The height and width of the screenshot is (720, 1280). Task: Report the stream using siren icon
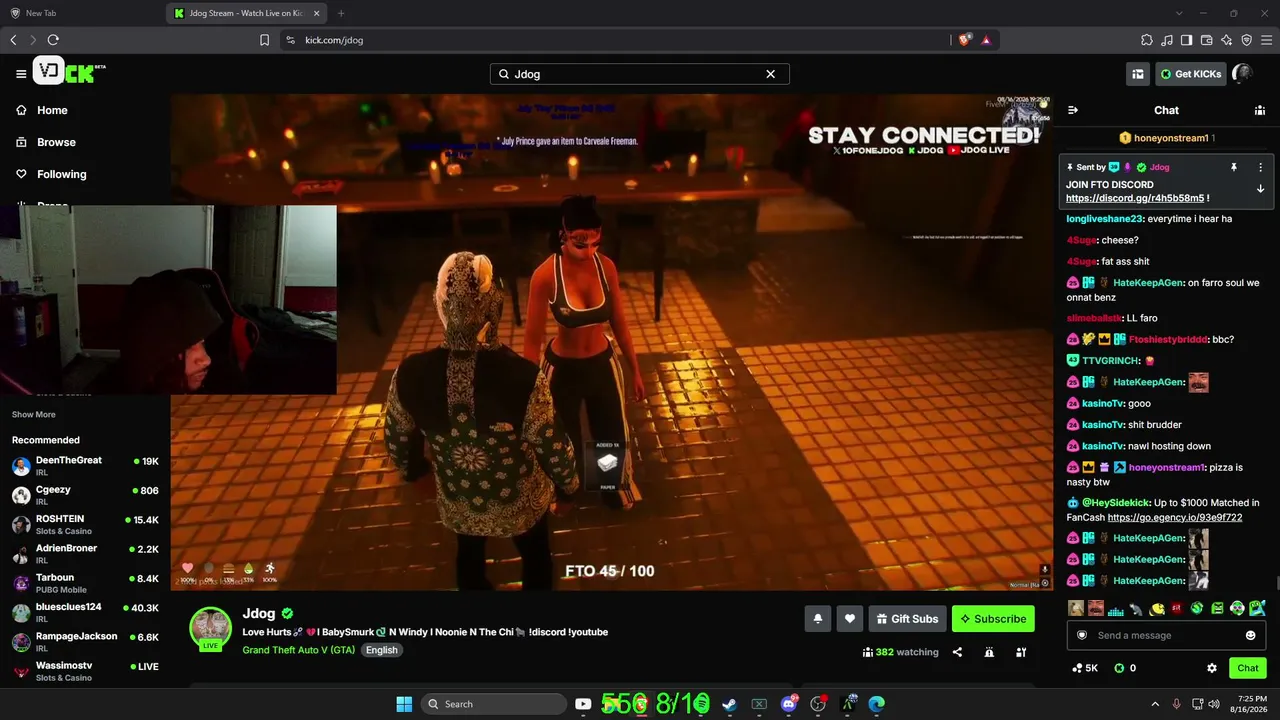point(989,652)
